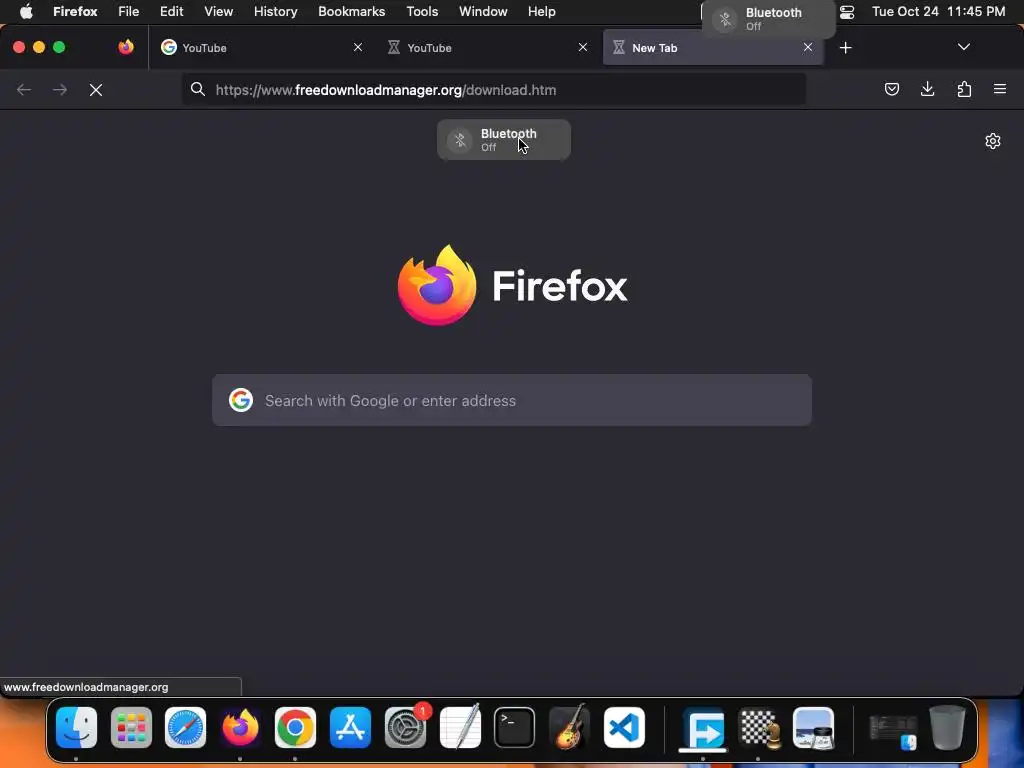This screenshot has height=768, width=1024.
Task: Open the Downloads panel
Action: tap(927, 89)
